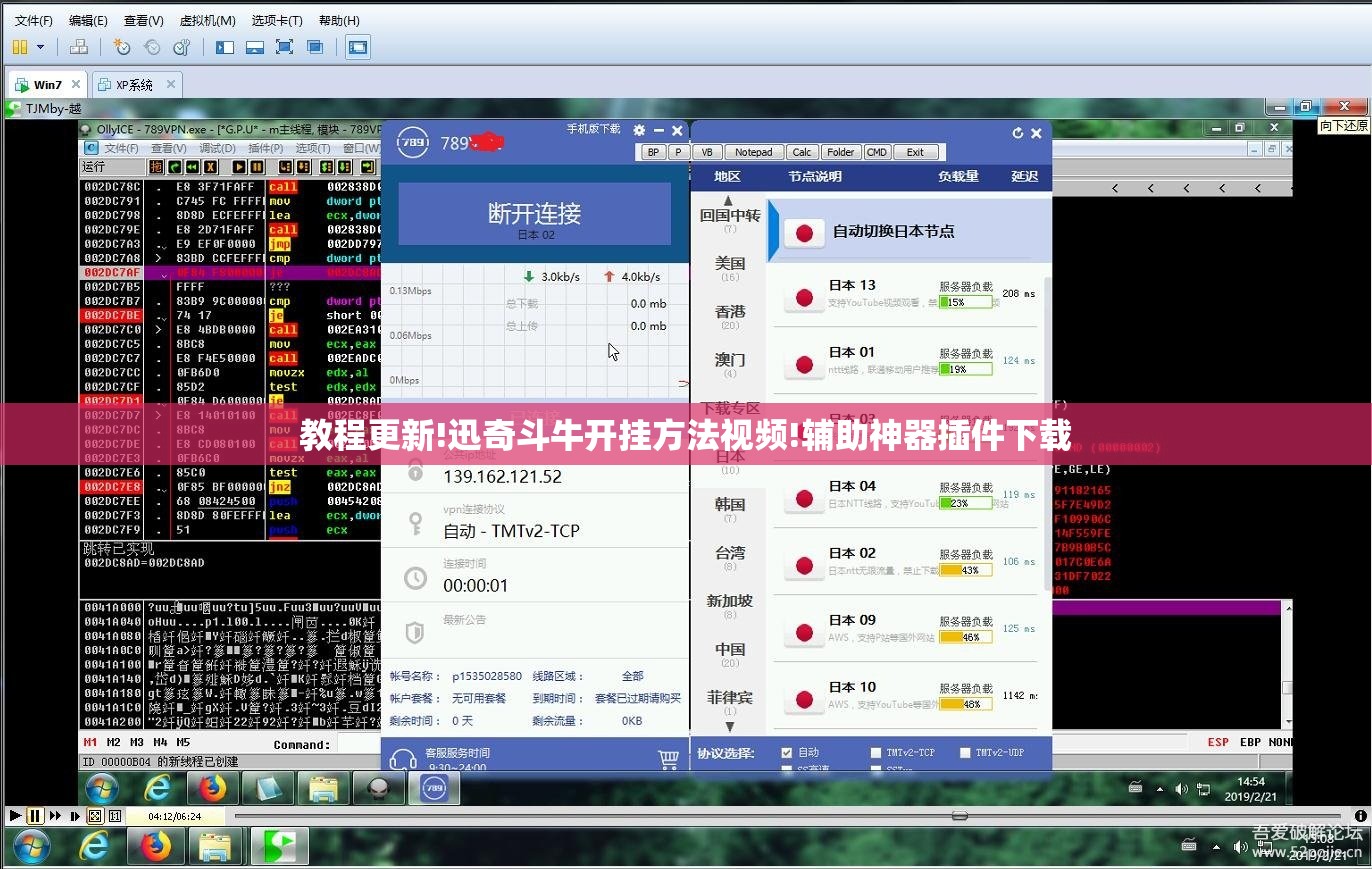This screenshot has height=869, width=1372.
Task: Choose 自动切换日本节点
Action: [910, 231]
